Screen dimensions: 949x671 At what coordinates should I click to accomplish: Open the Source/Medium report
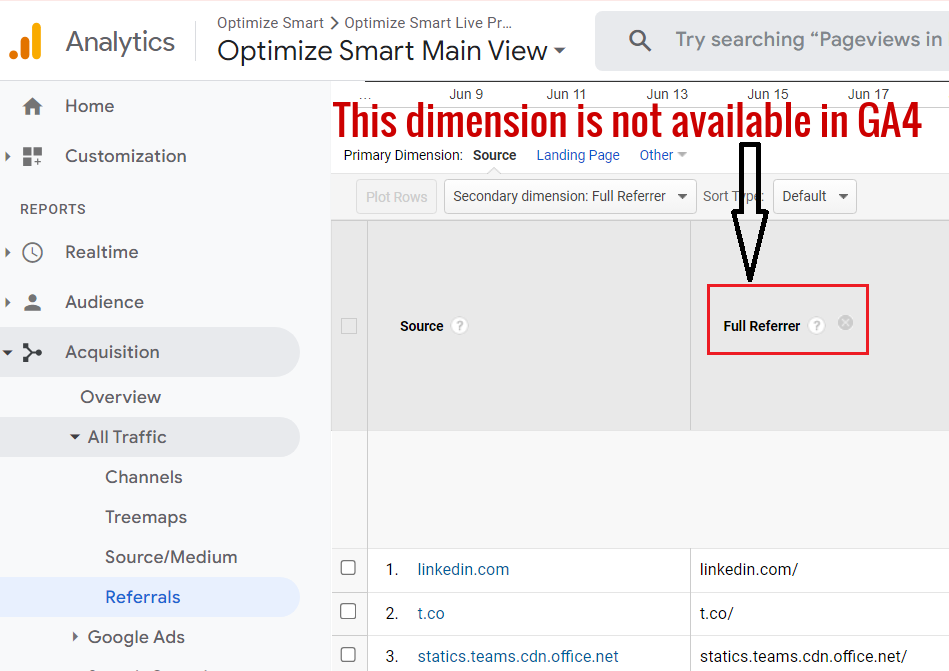[x=171, y=557]
